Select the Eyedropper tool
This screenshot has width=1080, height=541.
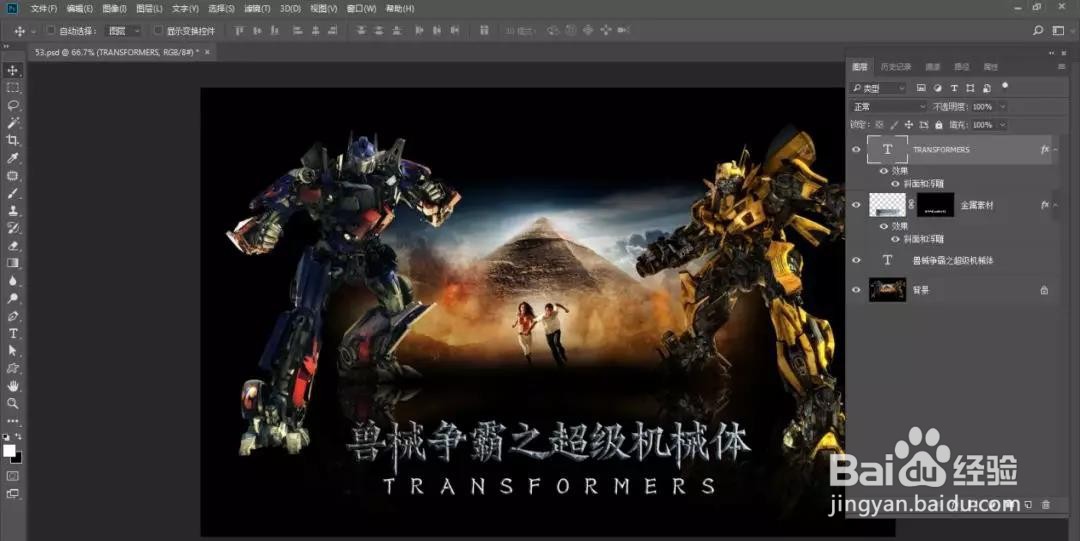12,158
